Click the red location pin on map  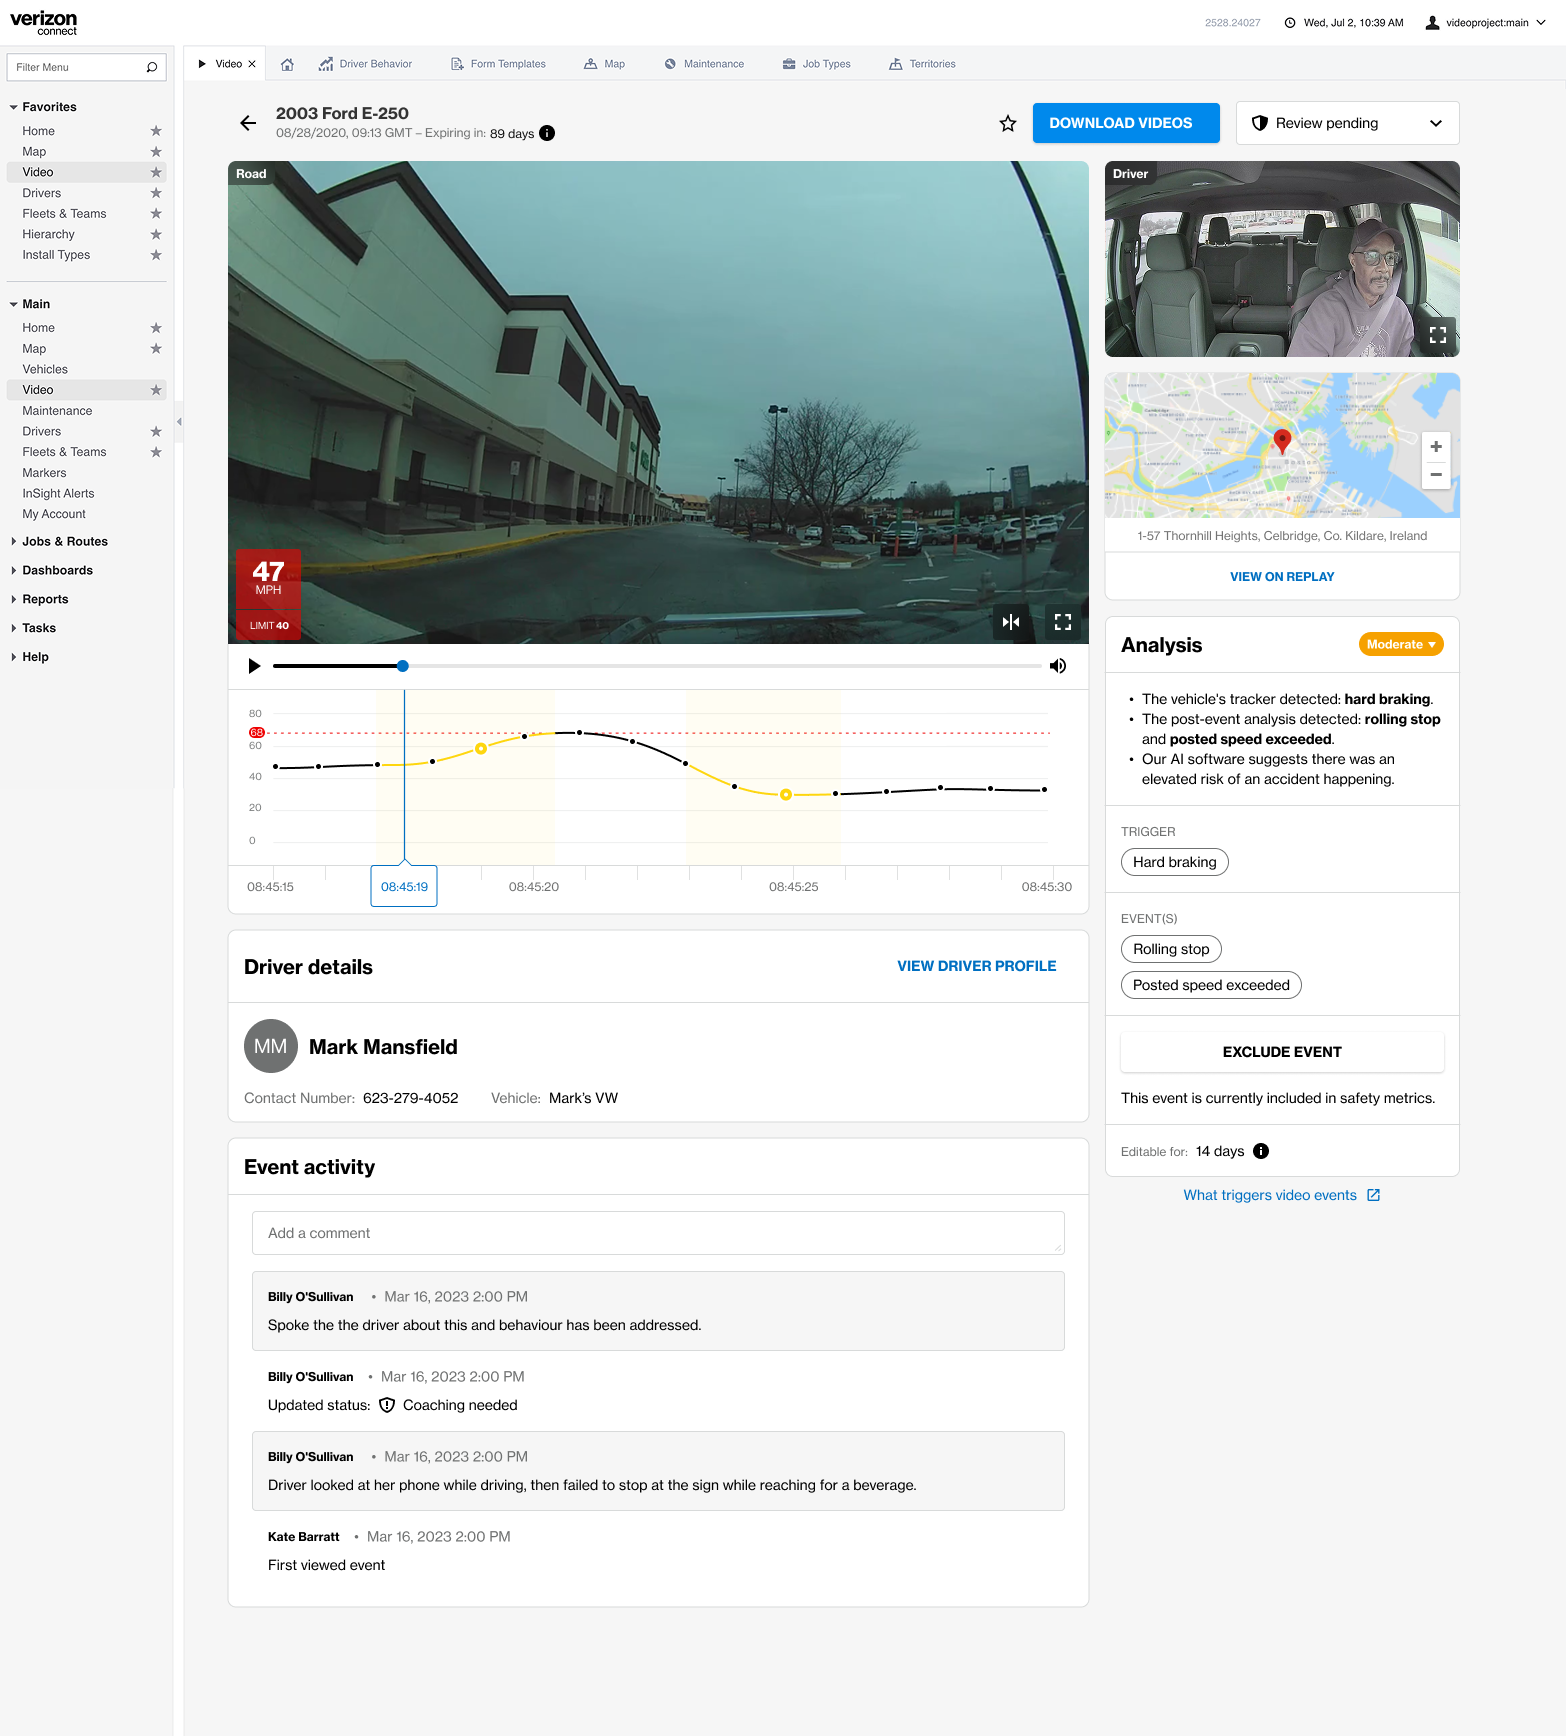point(1282,440)
